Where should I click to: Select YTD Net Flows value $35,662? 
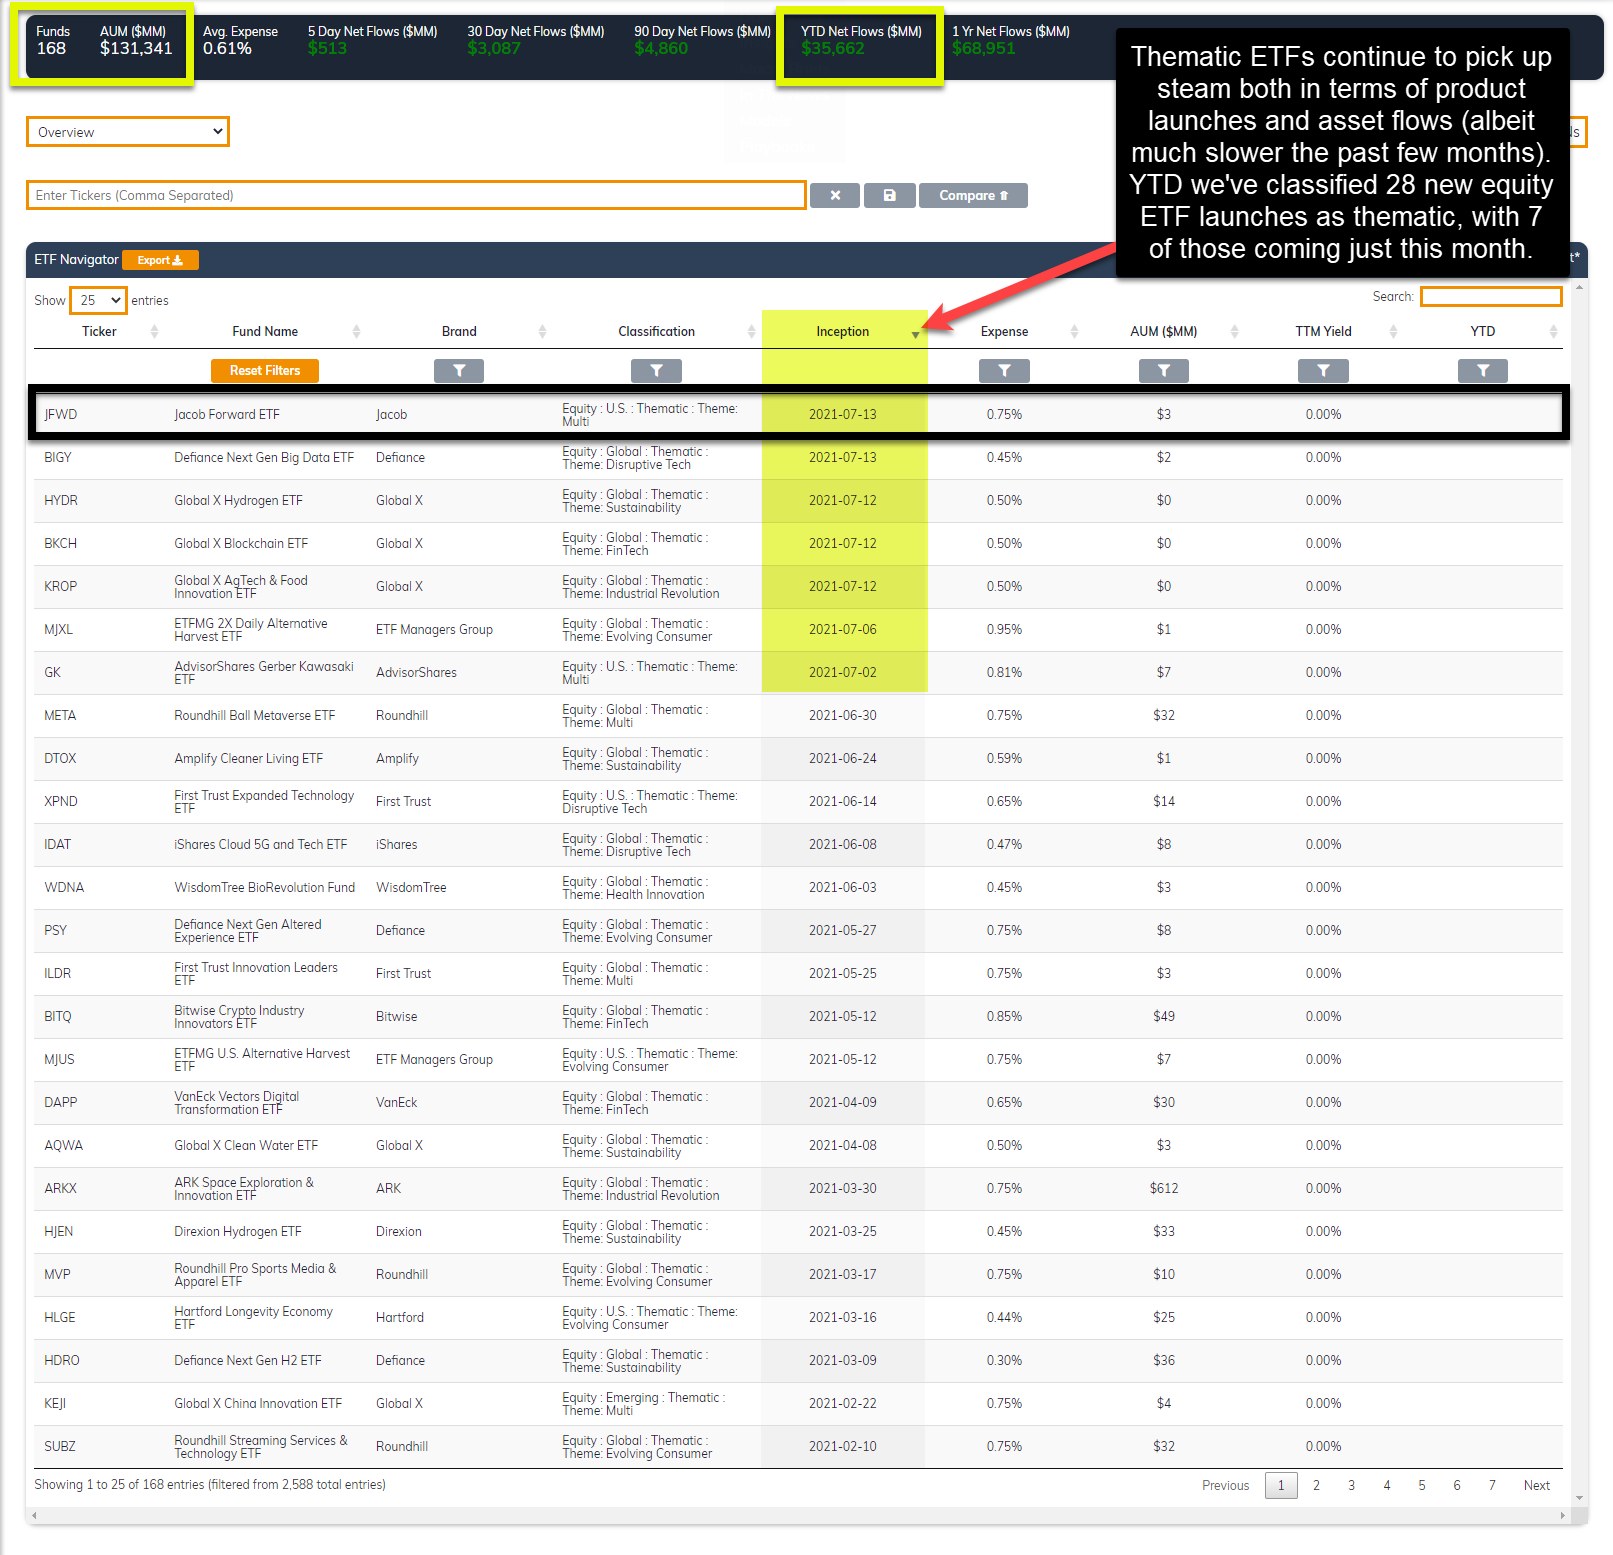tap(832, 49)
